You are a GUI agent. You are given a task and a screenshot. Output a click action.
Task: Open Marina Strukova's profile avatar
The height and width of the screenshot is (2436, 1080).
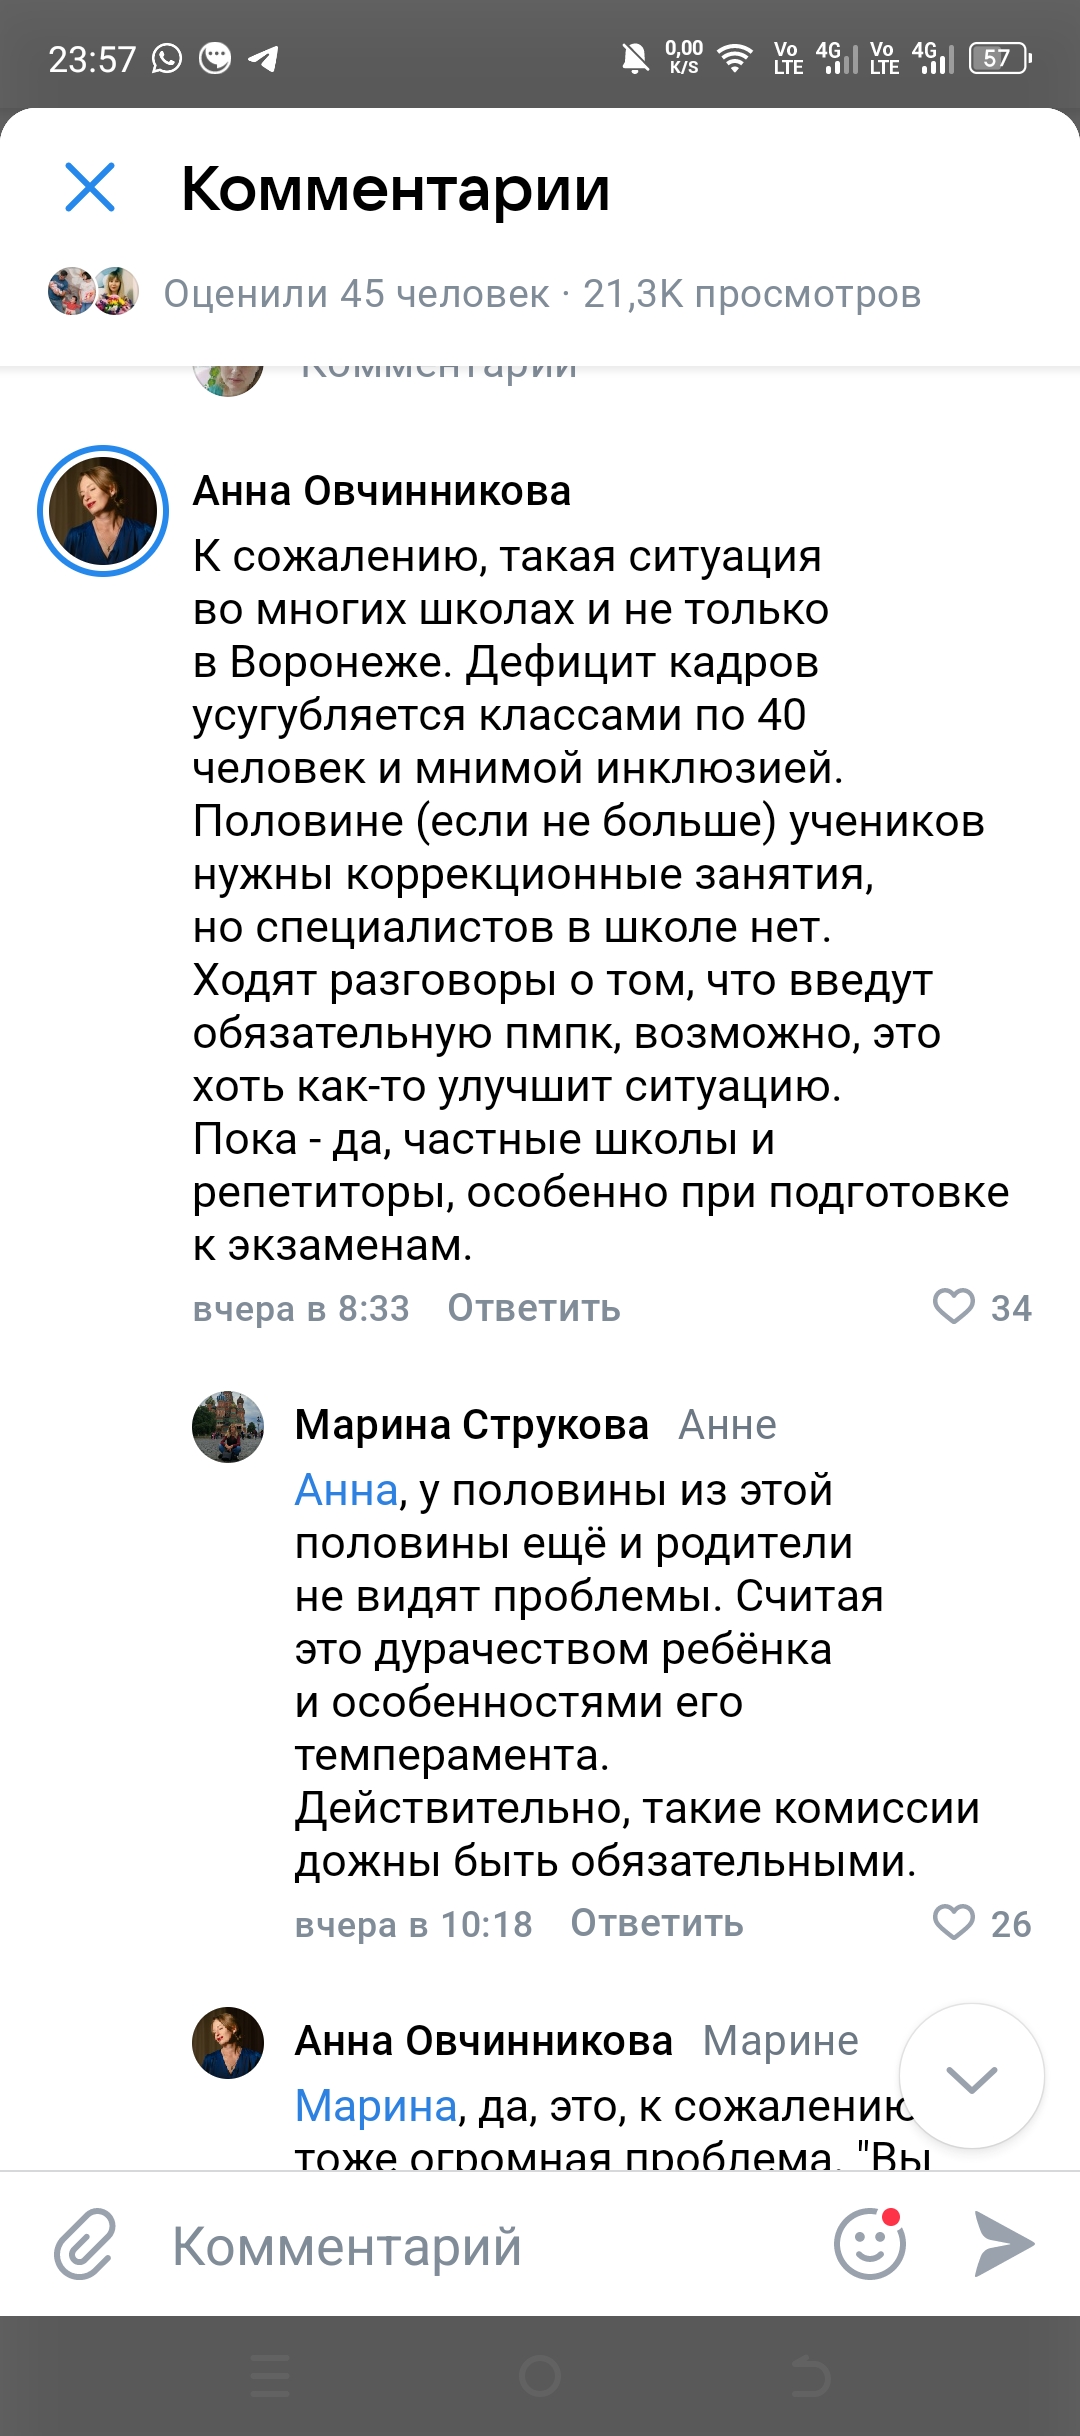(228, 1427)
